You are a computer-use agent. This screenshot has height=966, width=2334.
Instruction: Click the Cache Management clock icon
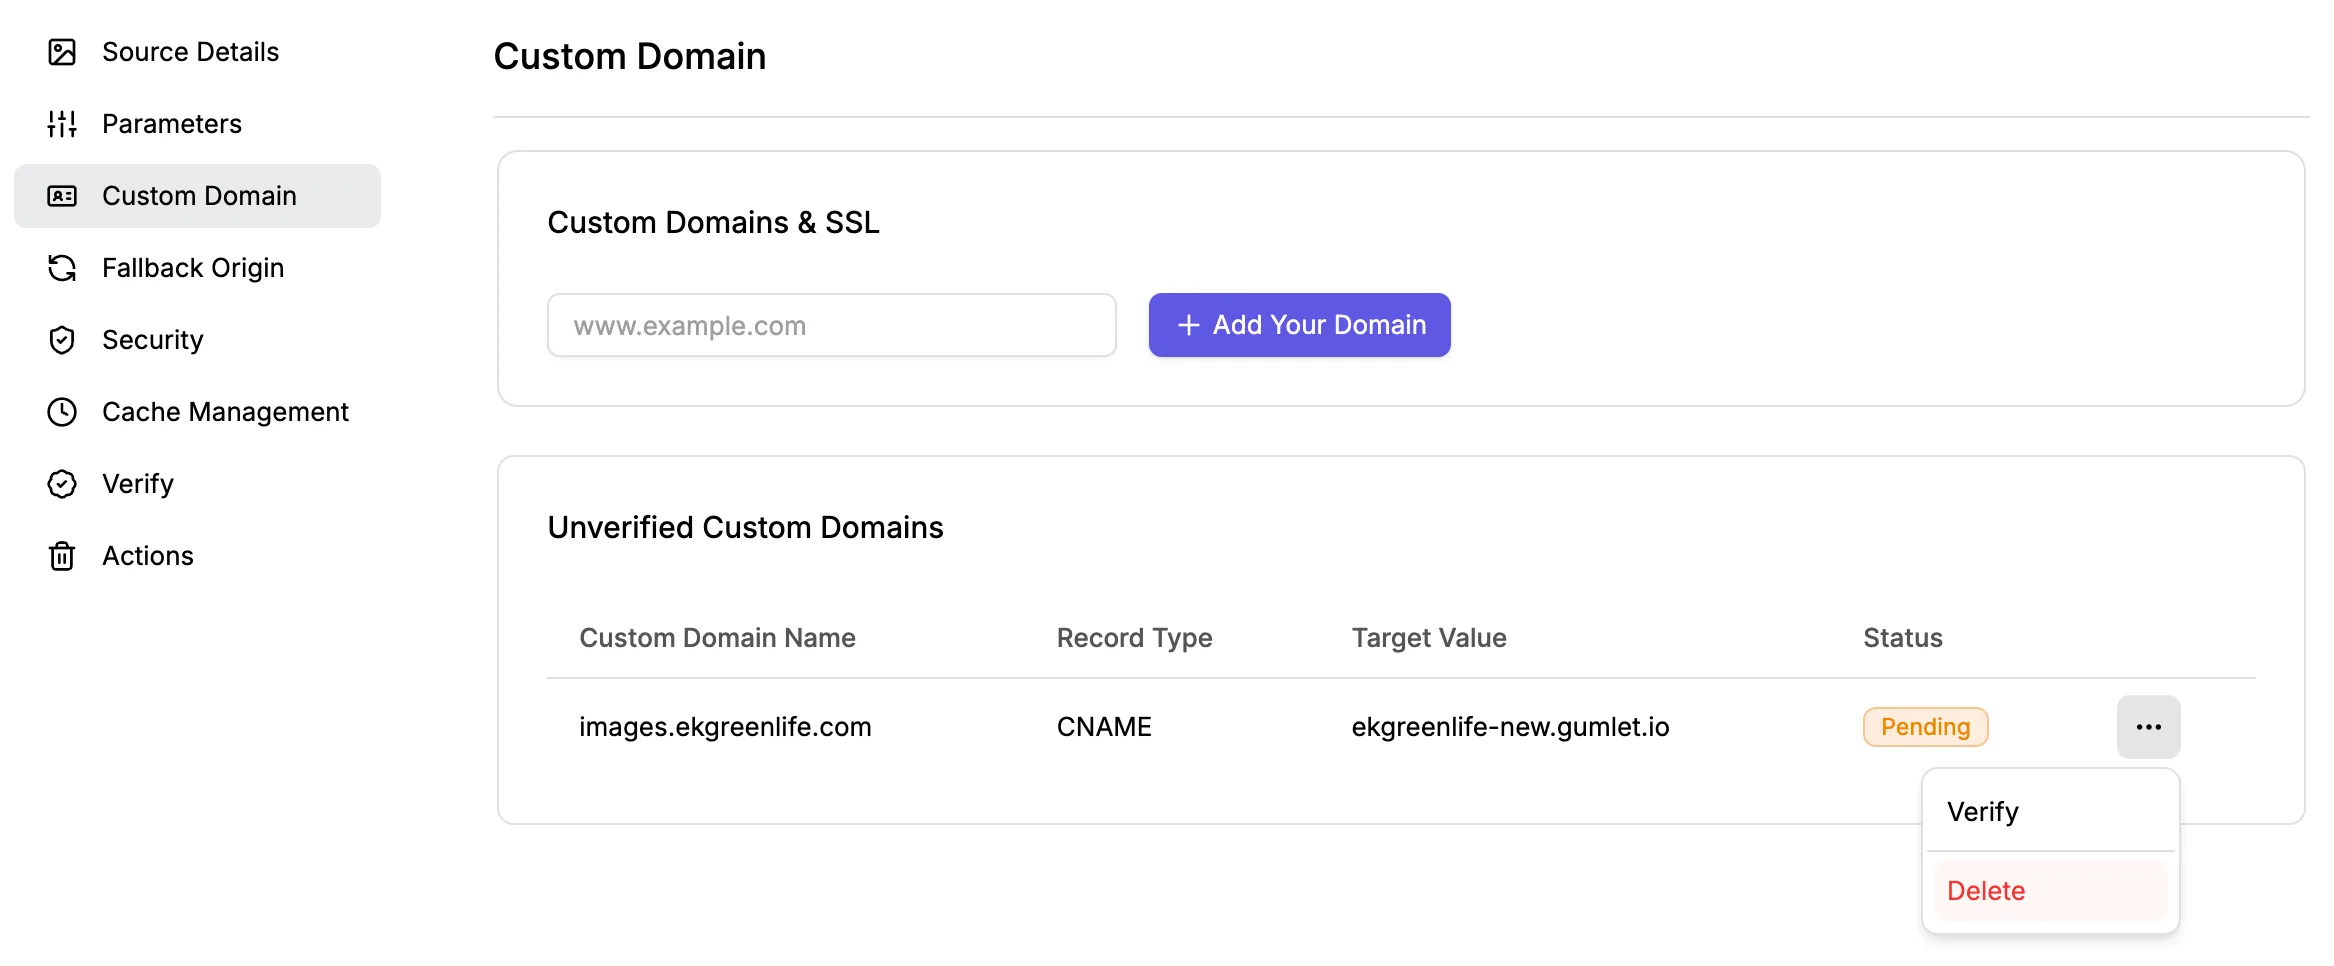(x=62, y=412)
